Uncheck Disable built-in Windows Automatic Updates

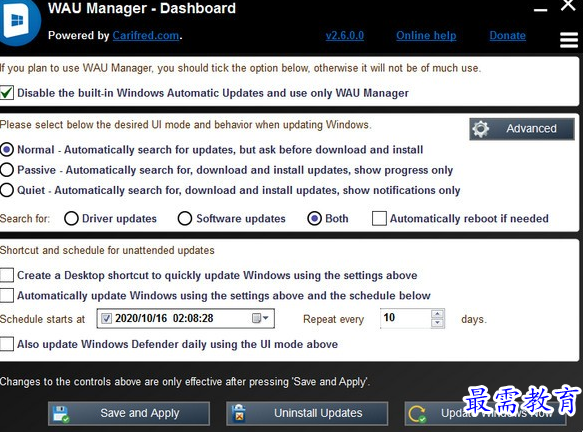(7, 92)
